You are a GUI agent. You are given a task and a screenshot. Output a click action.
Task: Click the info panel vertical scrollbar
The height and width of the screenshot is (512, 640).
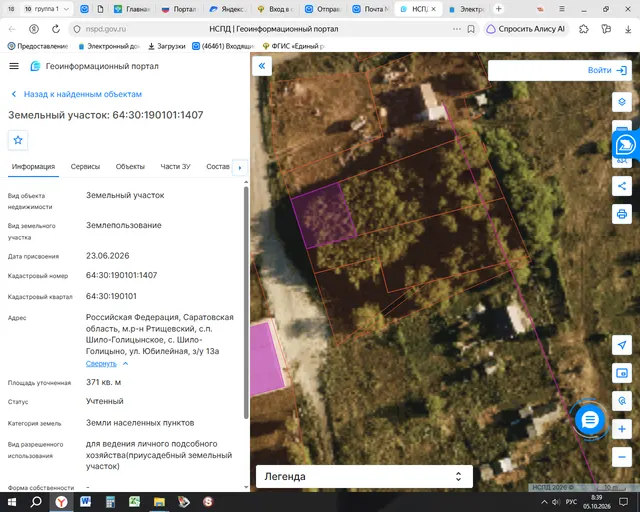246,302
